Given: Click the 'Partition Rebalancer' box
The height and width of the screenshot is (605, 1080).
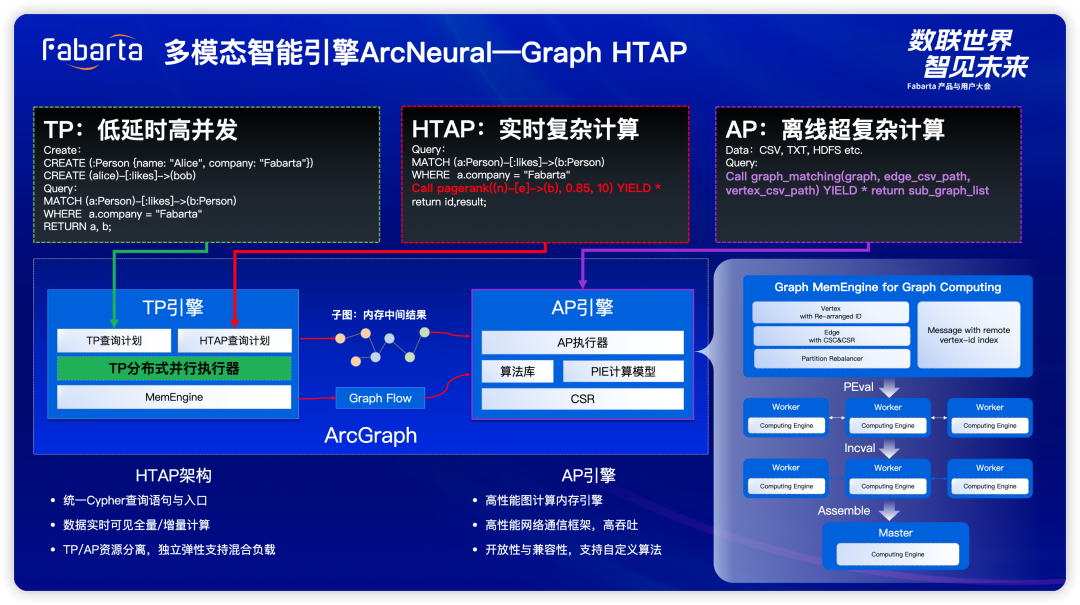Looking at the screenshot, I should pos(832,358).
